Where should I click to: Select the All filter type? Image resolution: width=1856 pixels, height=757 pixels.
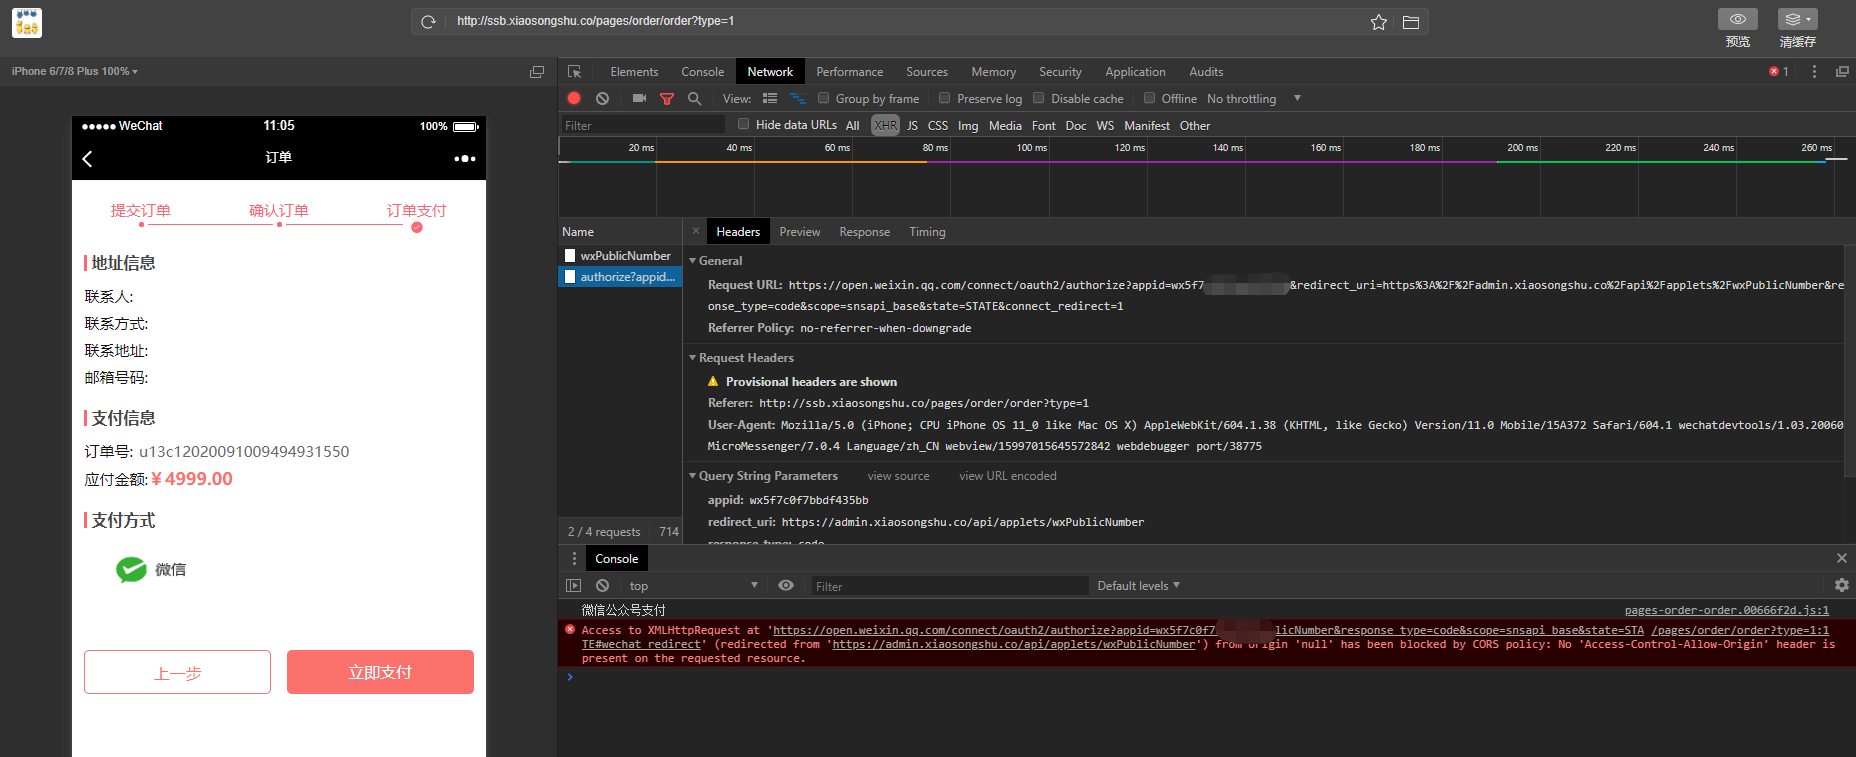(853, 125)
